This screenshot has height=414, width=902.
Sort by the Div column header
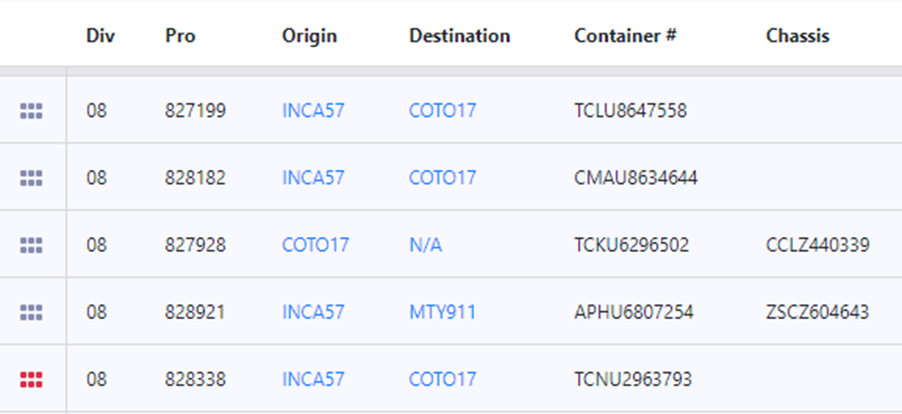pyautogui.click(x=101, y=36)
